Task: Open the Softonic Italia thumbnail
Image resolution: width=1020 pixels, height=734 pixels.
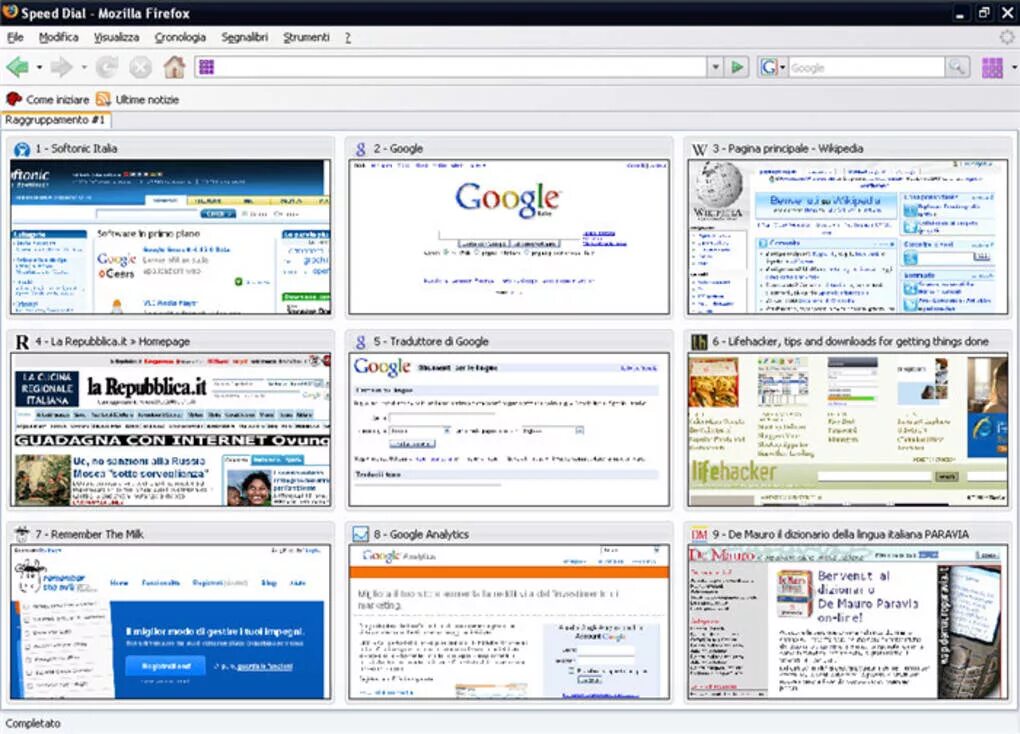Action: pos(170,237)
